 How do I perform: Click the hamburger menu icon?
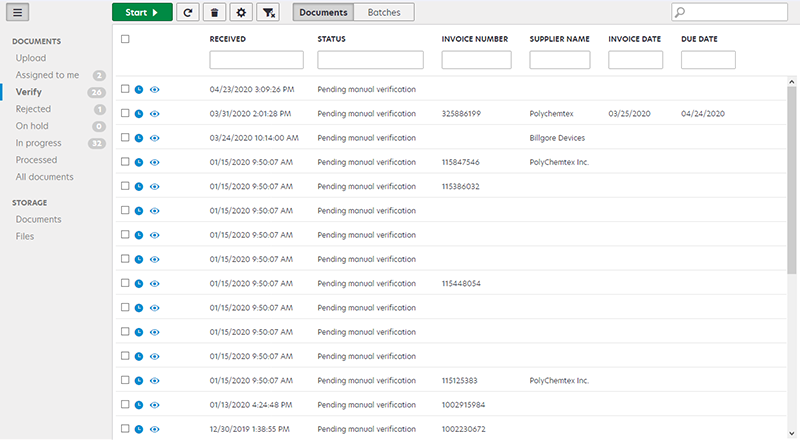18,12
